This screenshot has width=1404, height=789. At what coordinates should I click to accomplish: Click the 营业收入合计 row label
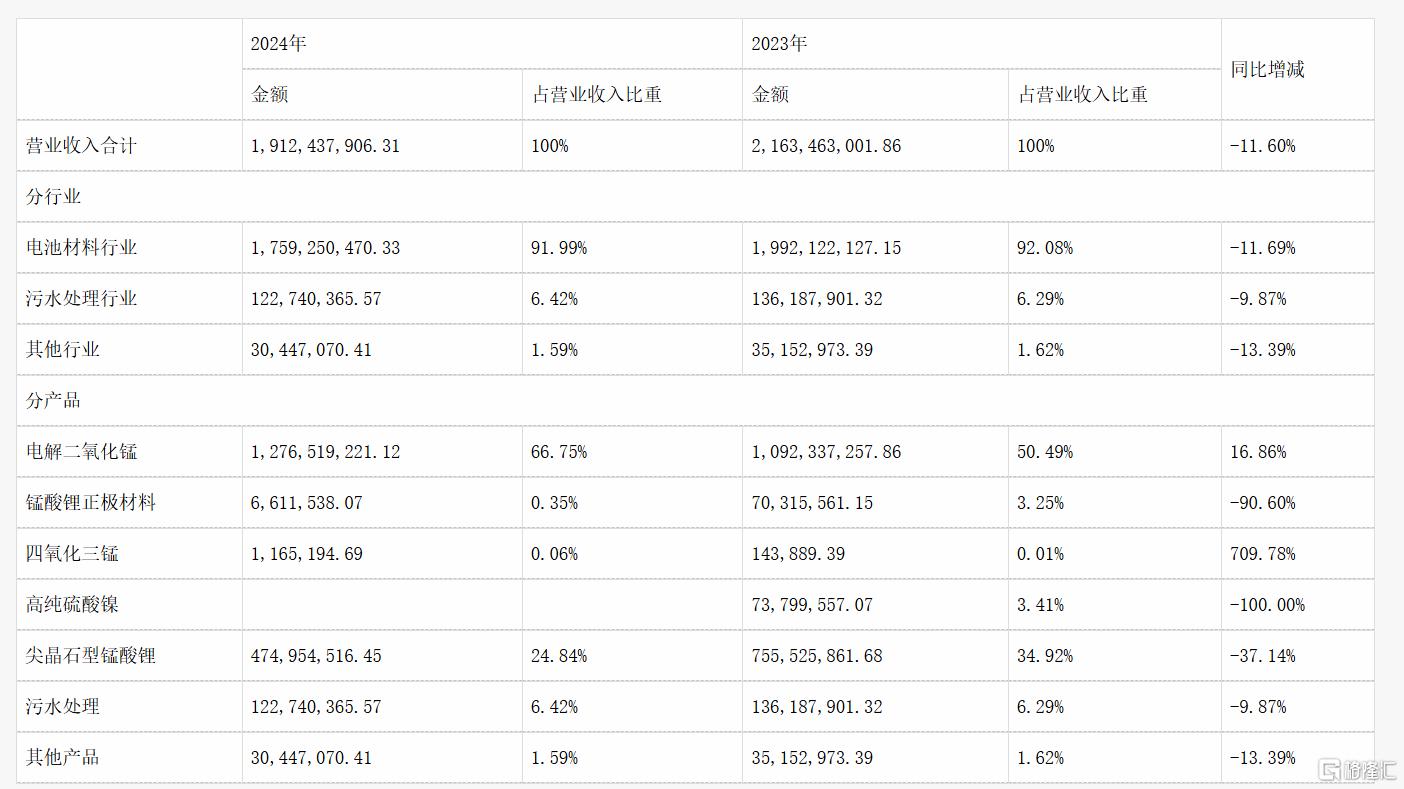(81, 146)
